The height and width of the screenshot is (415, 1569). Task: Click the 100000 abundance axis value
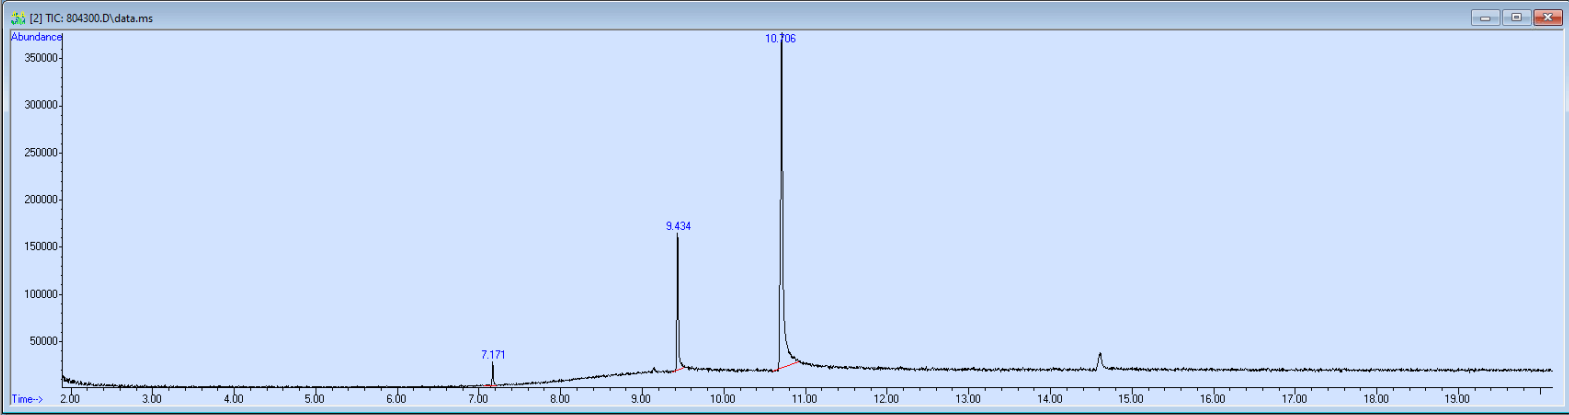41,294
